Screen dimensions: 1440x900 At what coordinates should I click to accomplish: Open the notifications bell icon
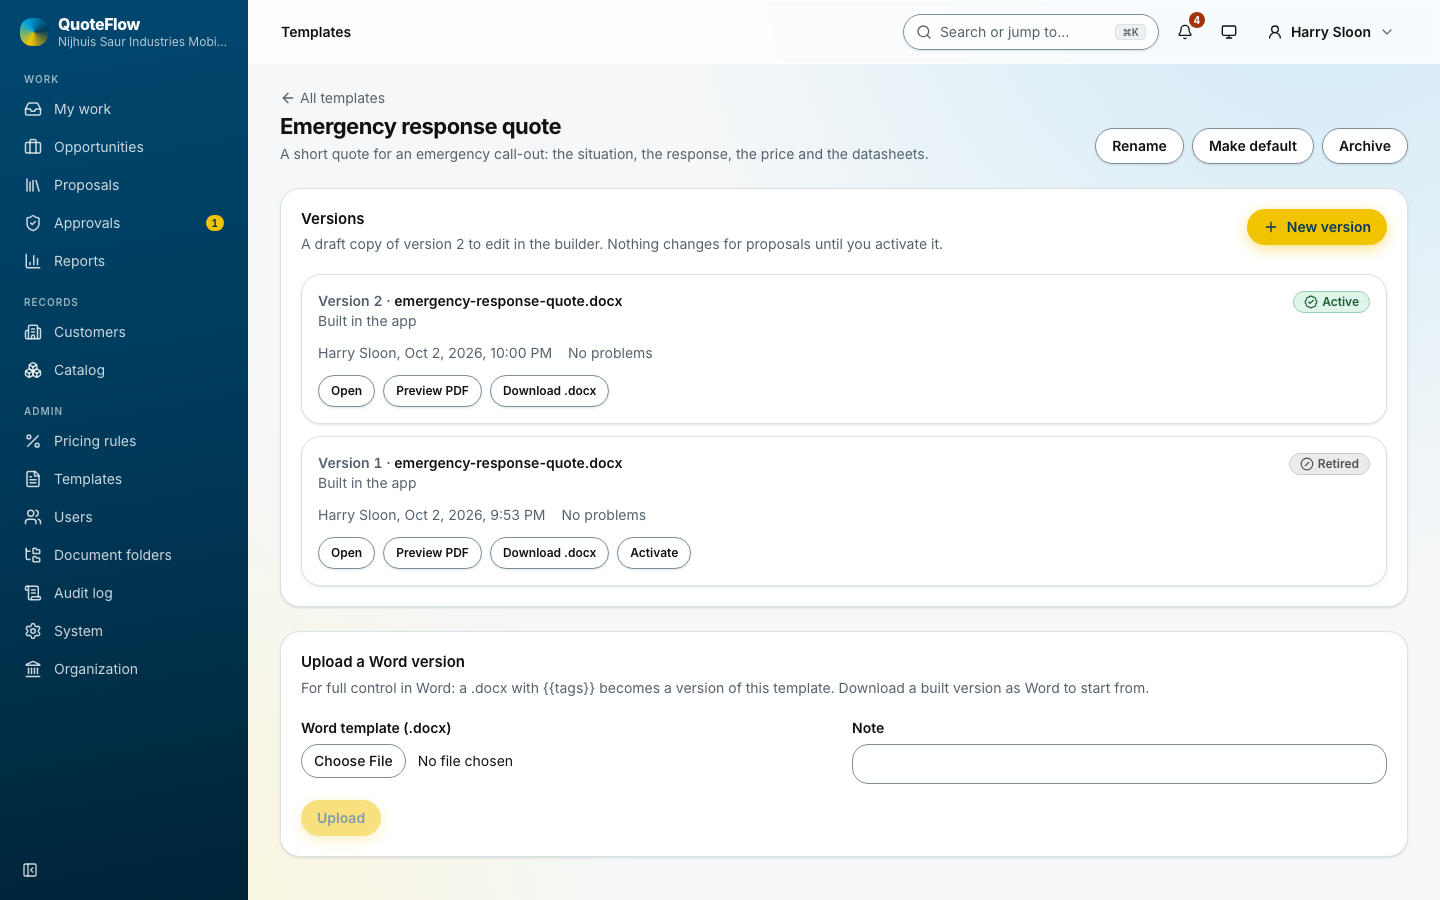click(x=1185, y=32)
